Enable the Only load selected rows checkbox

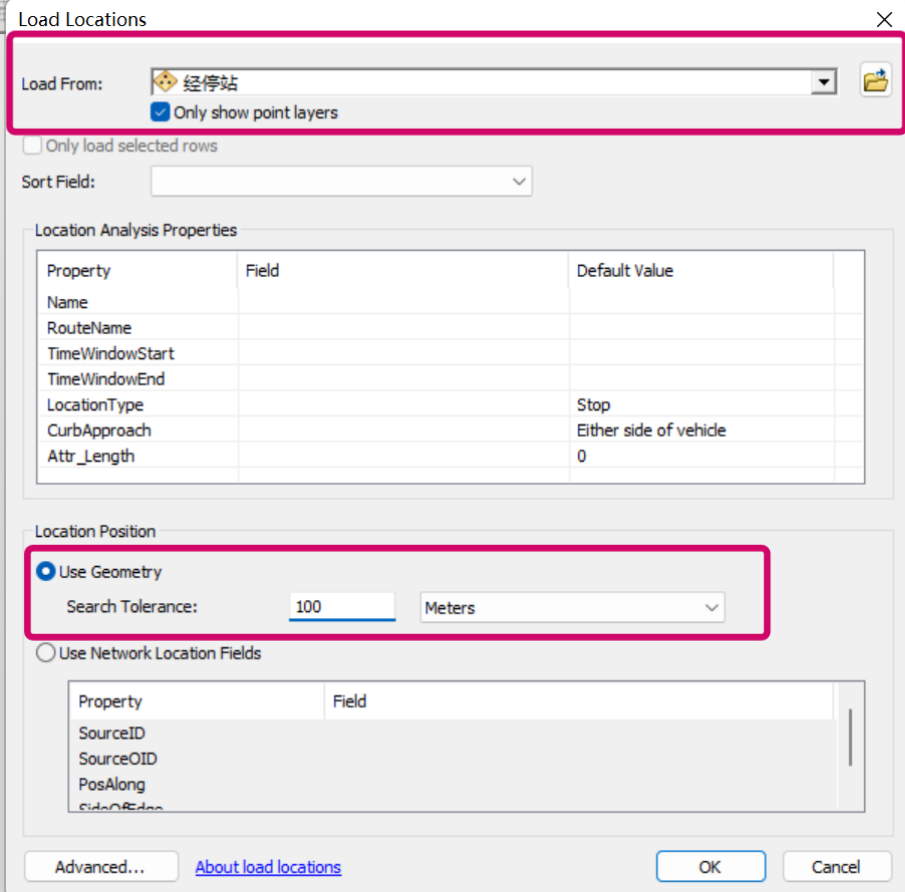point(32,144)
